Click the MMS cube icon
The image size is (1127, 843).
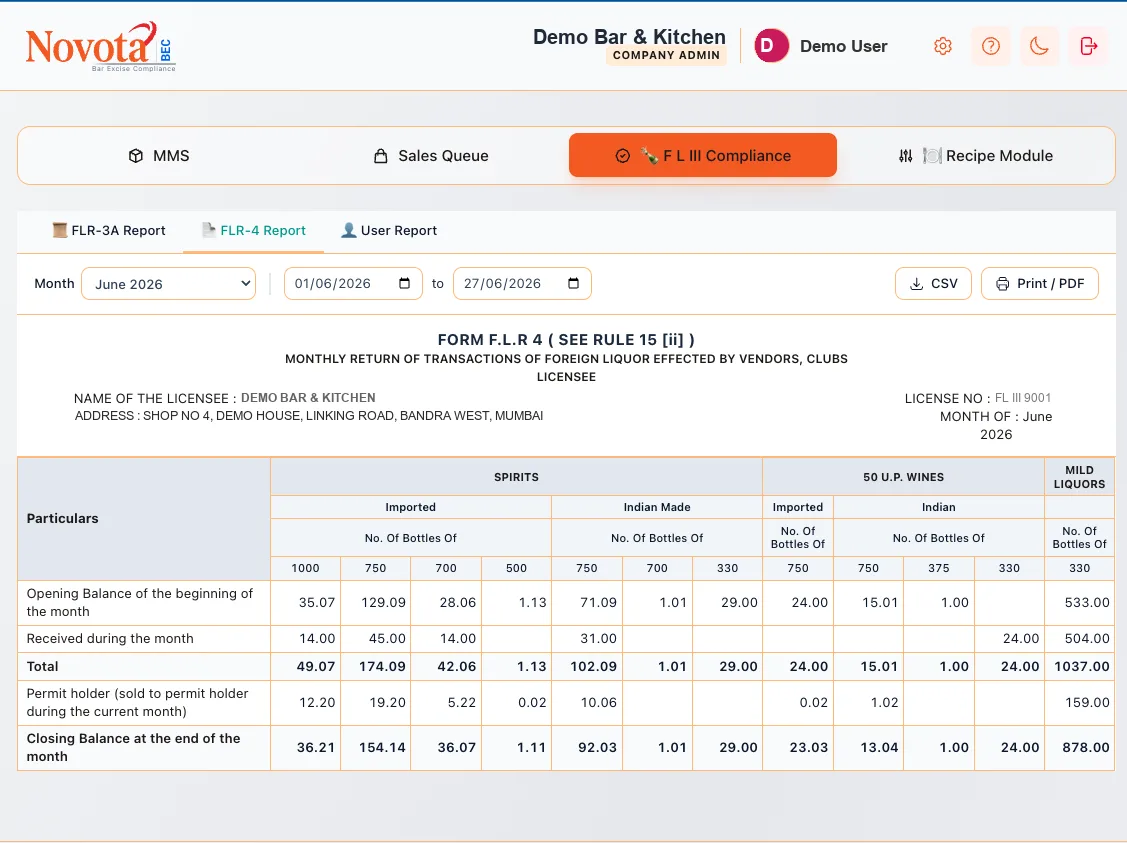point(136,156)
